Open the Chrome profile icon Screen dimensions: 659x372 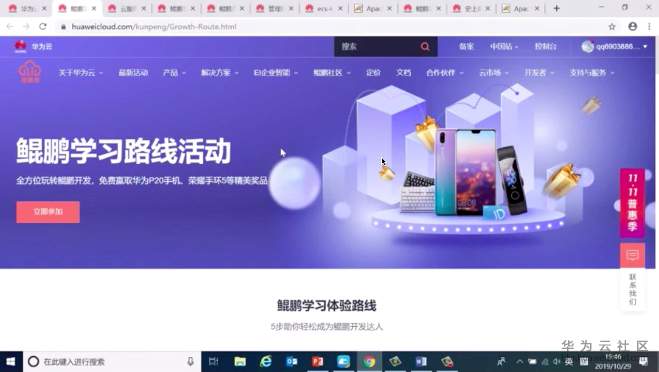[x=633, y=26]
